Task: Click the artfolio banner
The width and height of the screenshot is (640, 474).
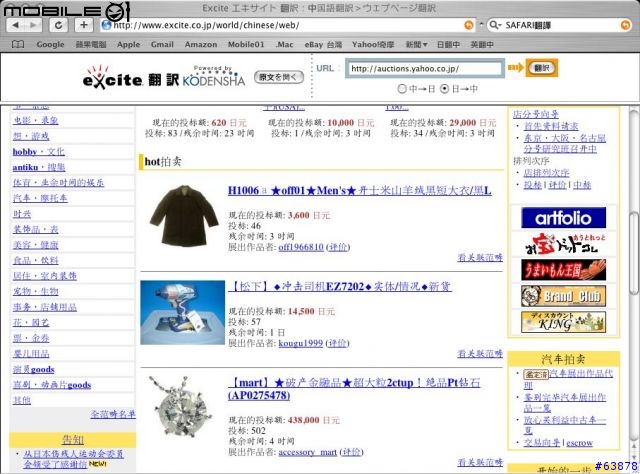Action: tap(563, 218)
